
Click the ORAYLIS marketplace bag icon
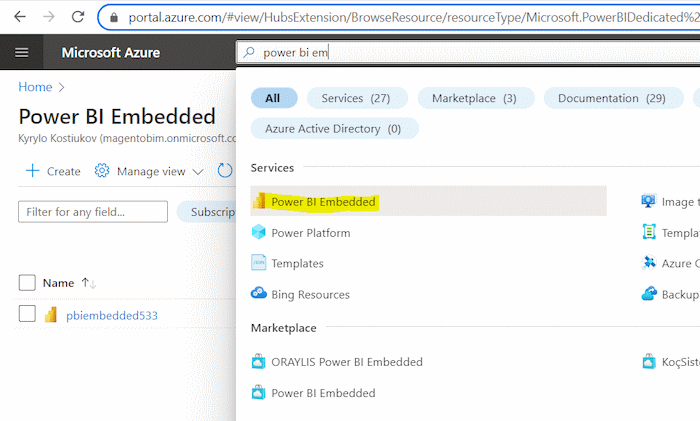(258, 361)
